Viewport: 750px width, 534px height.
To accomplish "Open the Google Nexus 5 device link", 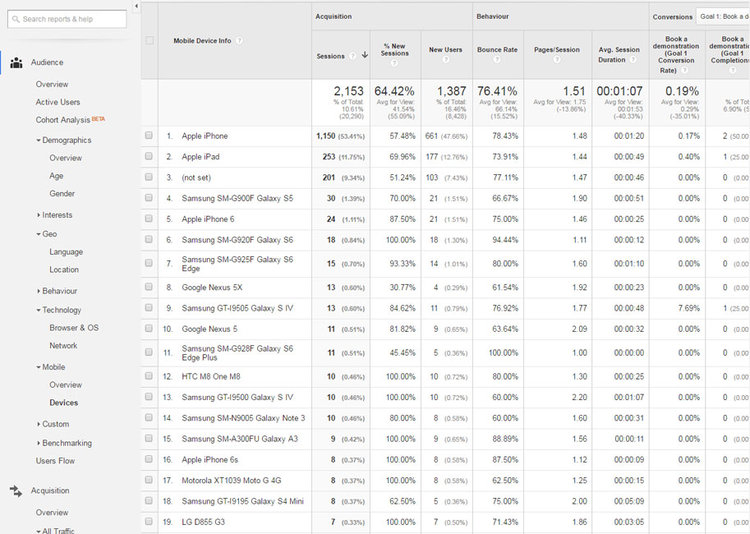I will click(x=209, y=329).
